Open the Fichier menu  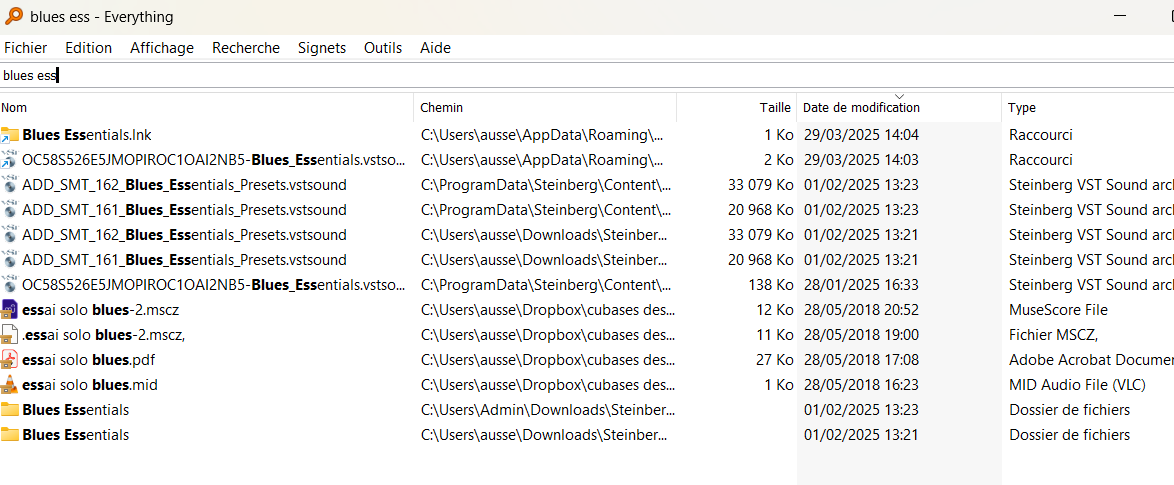(25, 48)
